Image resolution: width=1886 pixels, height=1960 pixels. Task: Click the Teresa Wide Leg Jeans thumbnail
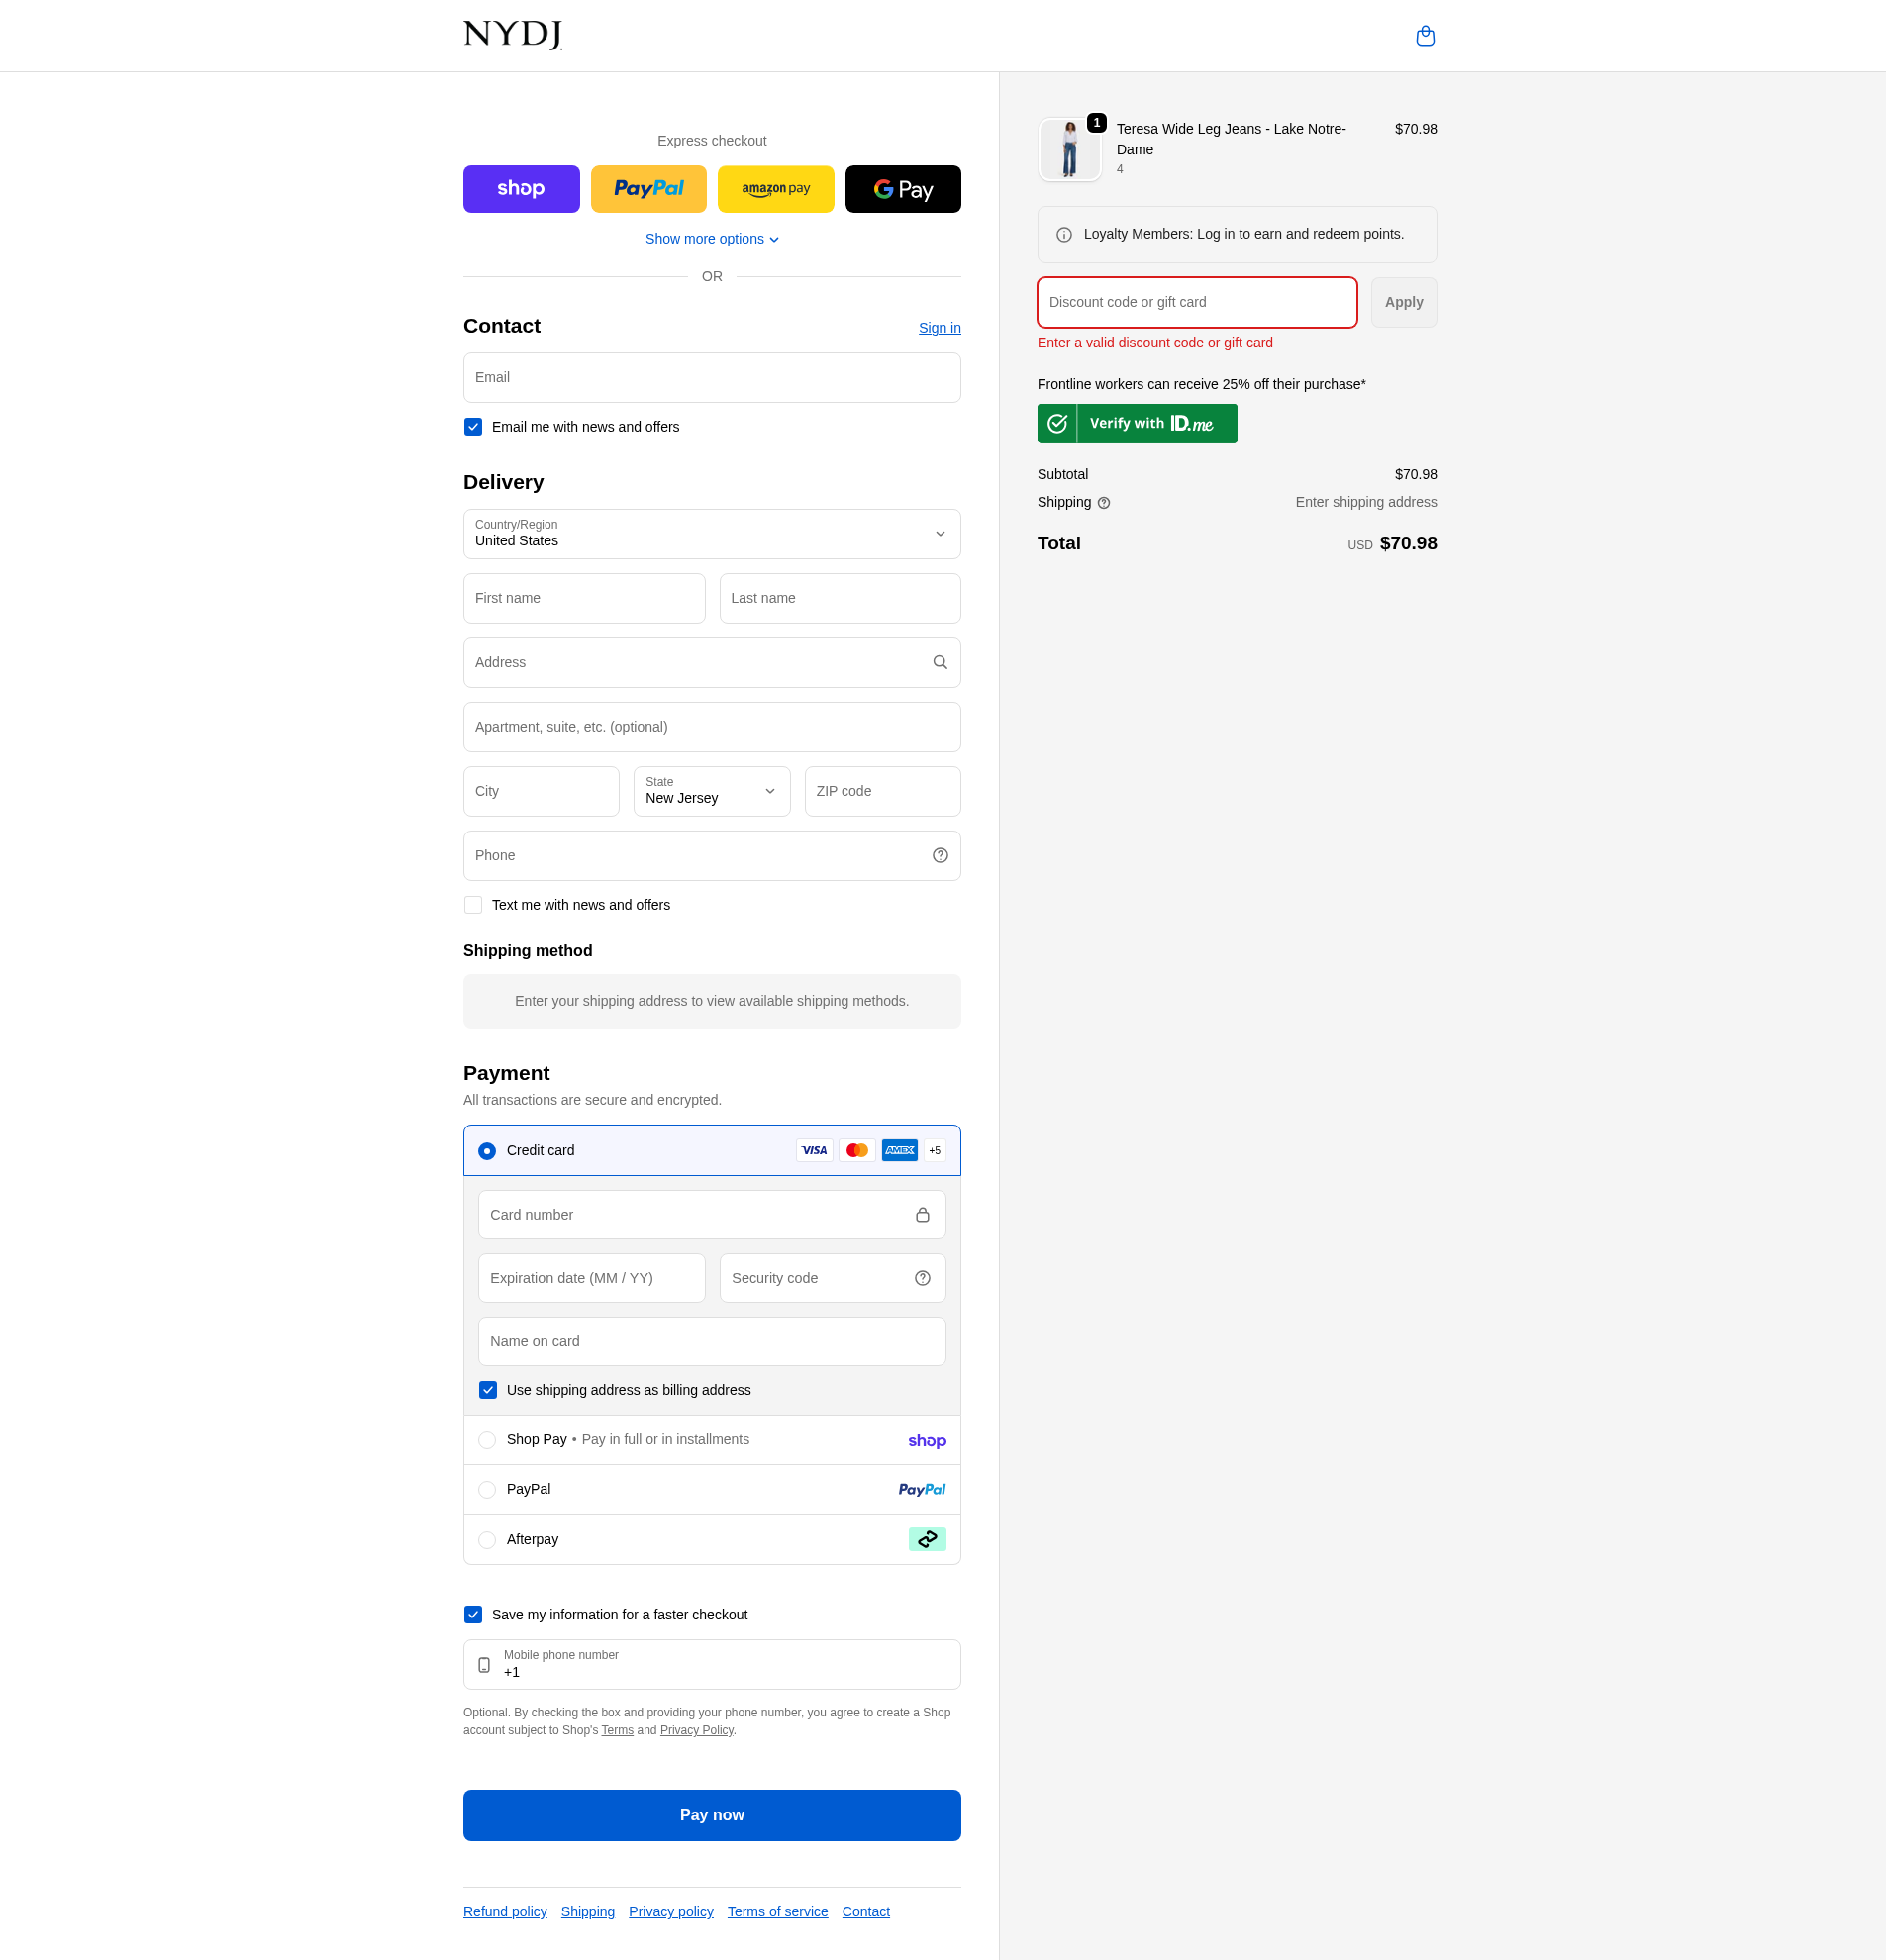click(1069, 150)
